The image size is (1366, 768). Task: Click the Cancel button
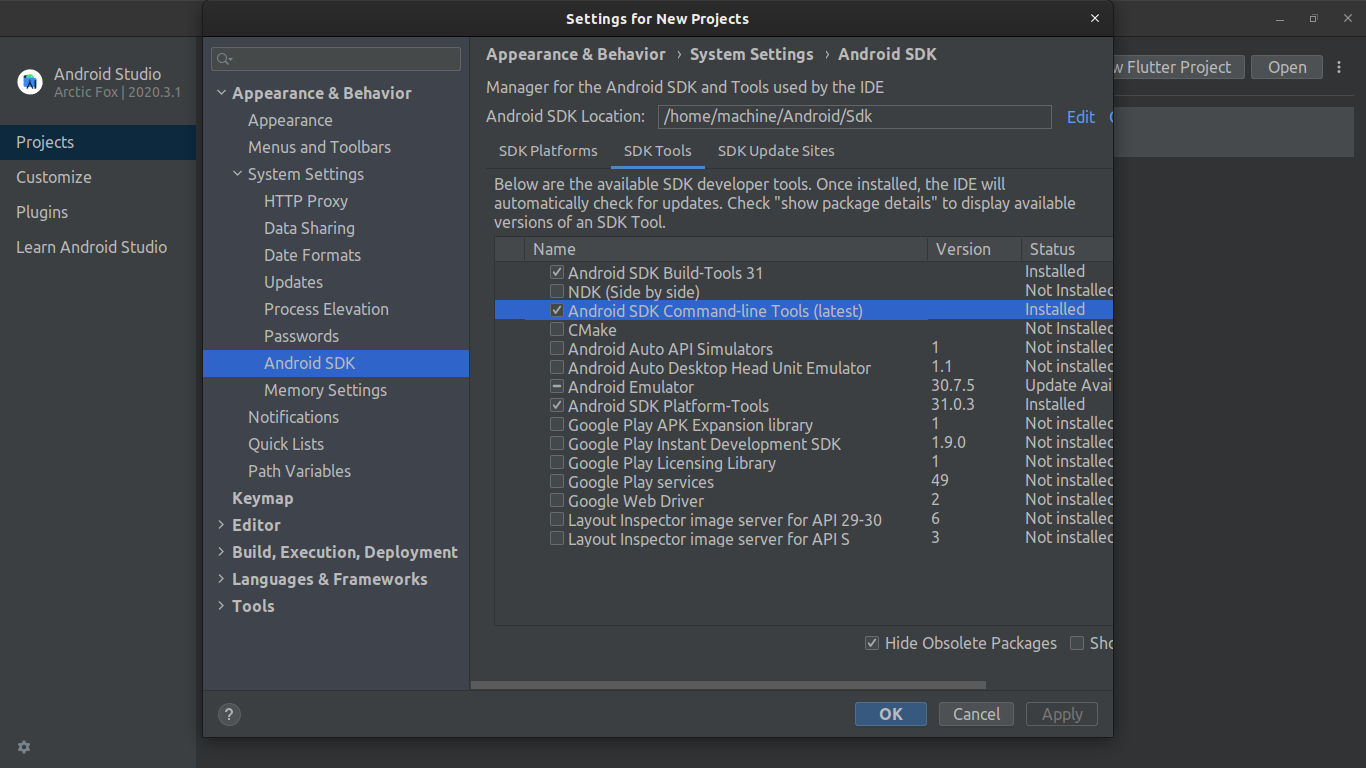pos(976,714)
